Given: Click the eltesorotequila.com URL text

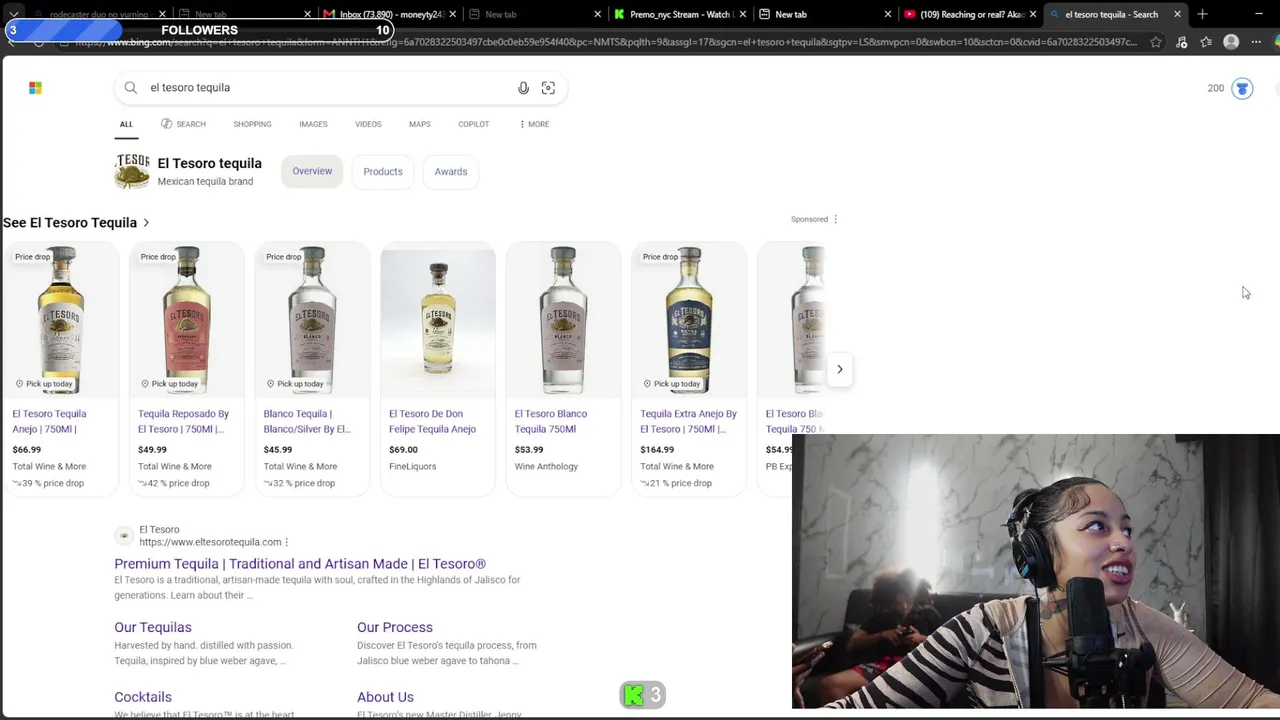Looking at the screenshot, I should 210,542.
